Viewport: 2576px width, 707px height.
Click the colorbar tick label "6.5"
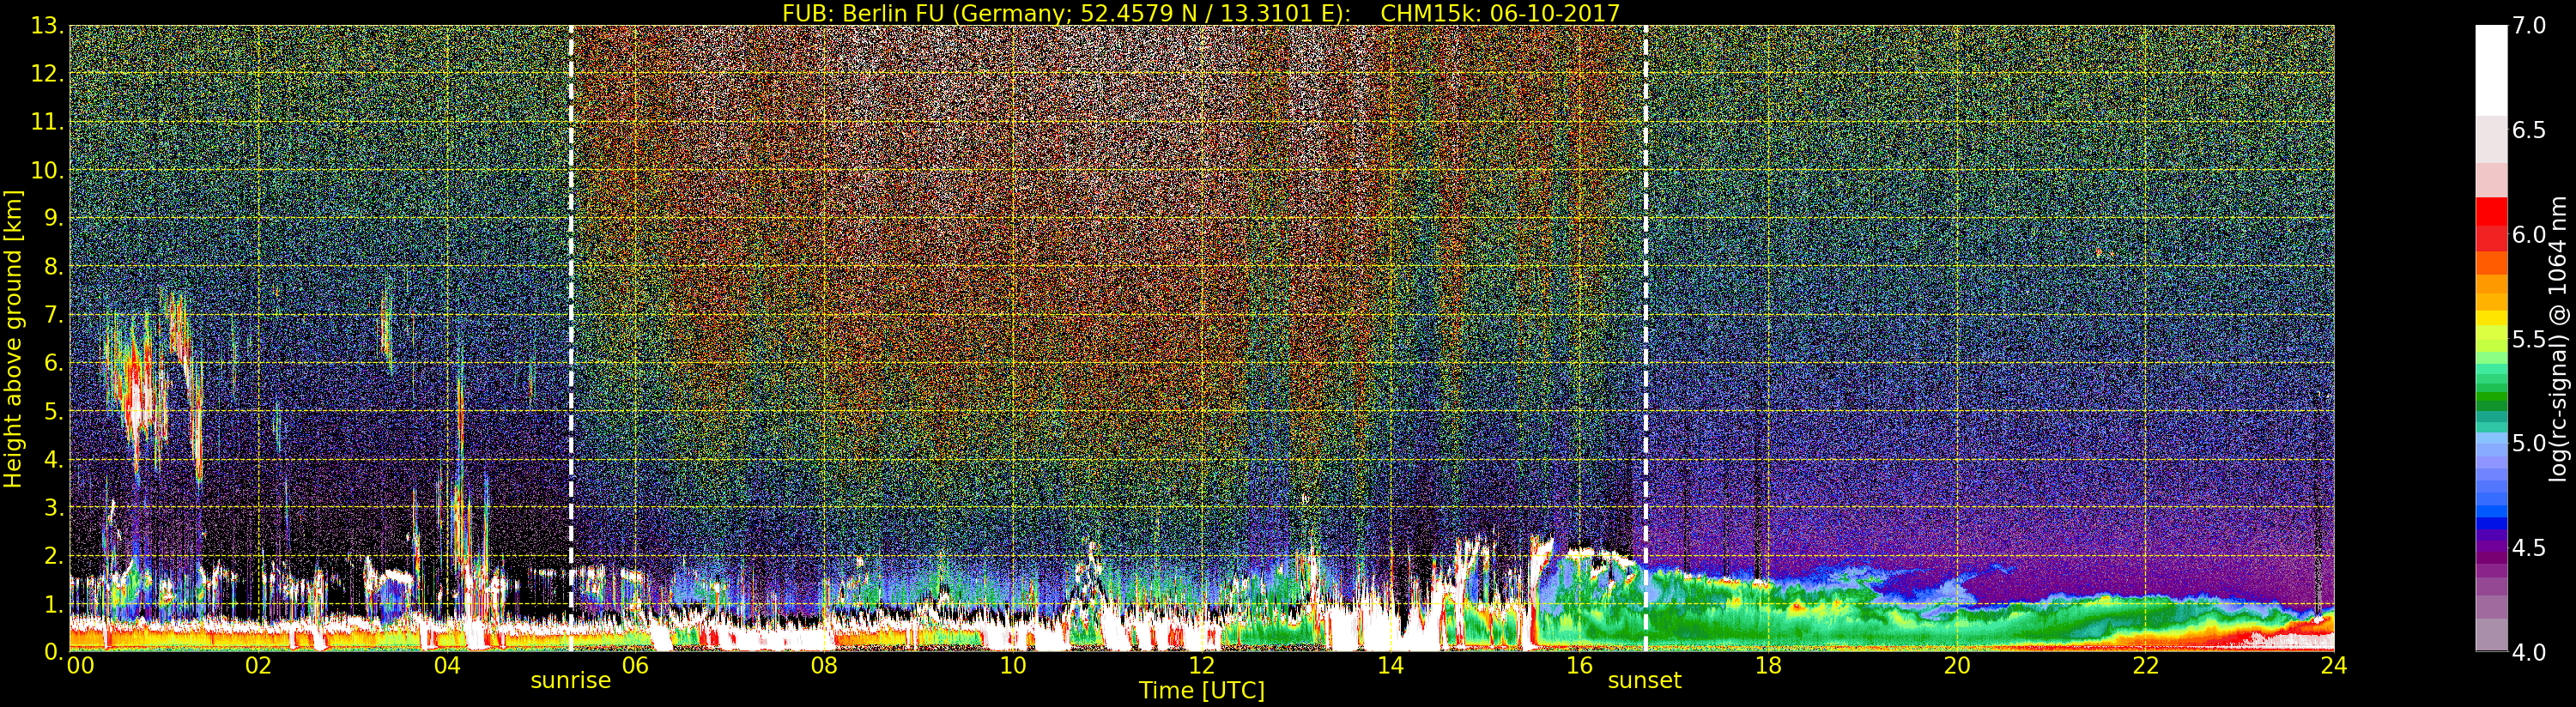pyautogui.click(x=2529, y=131)
